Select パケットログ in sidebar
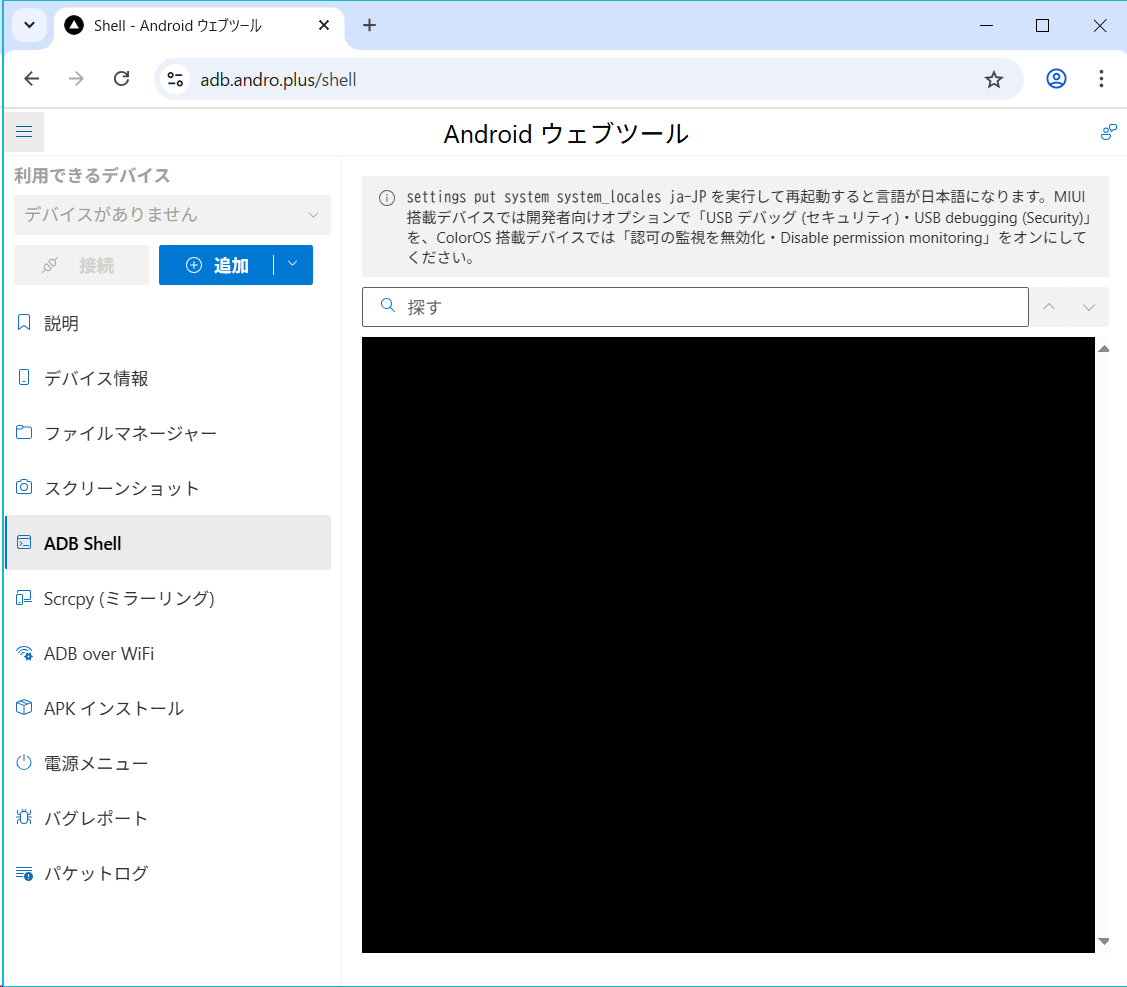This screenshot has width=1127, height=987. (96, 873)
